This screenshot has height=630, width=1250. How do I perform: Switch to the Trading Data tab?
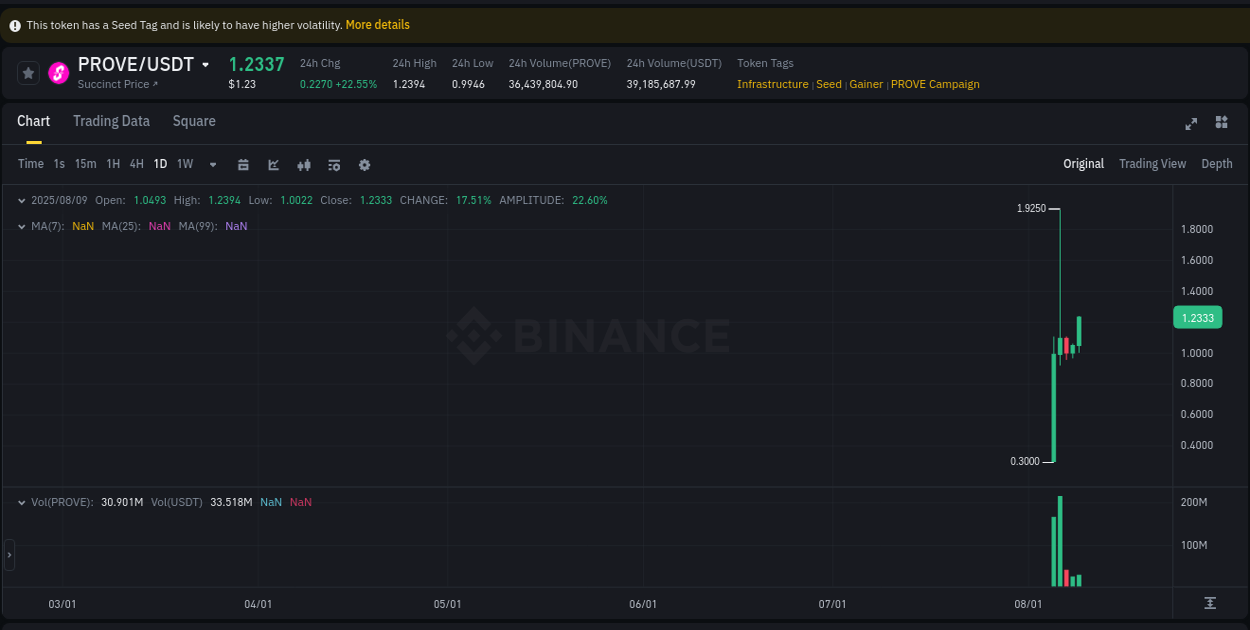pyautogui.click(x=111, y=121)
